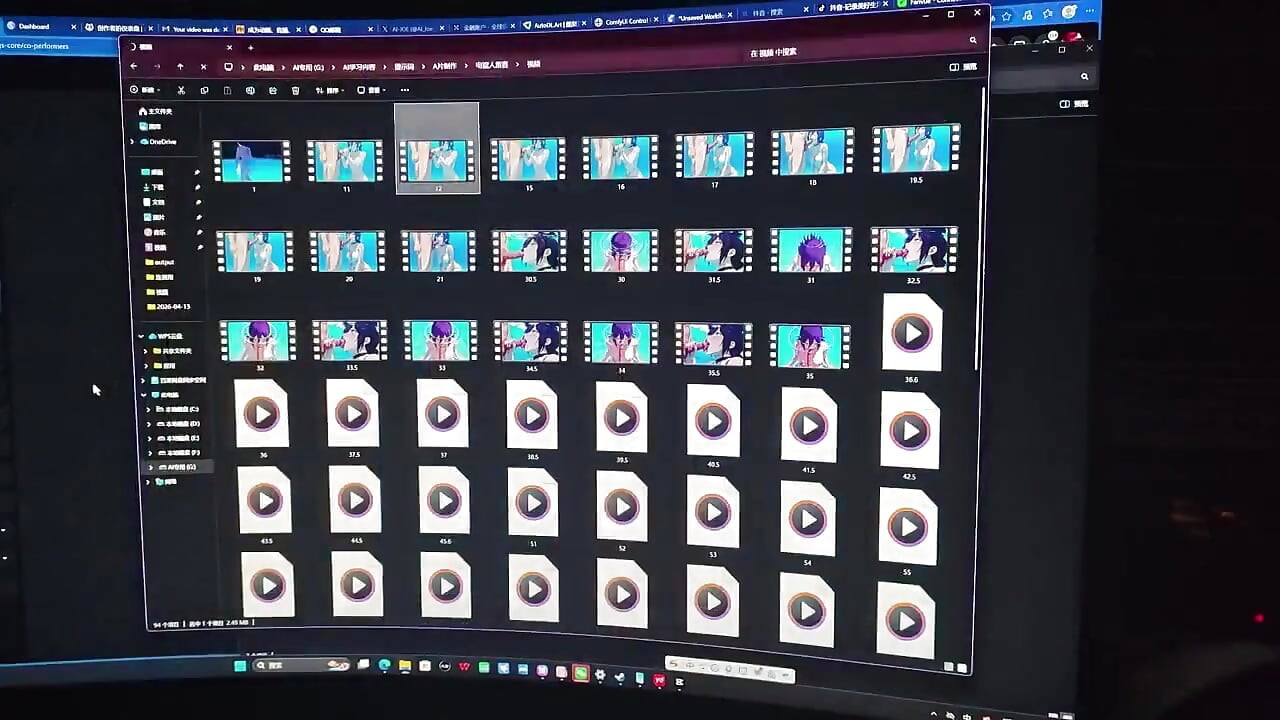
Task: Click the Paste icon in Explorer toolbar
Action: (227, 90)
